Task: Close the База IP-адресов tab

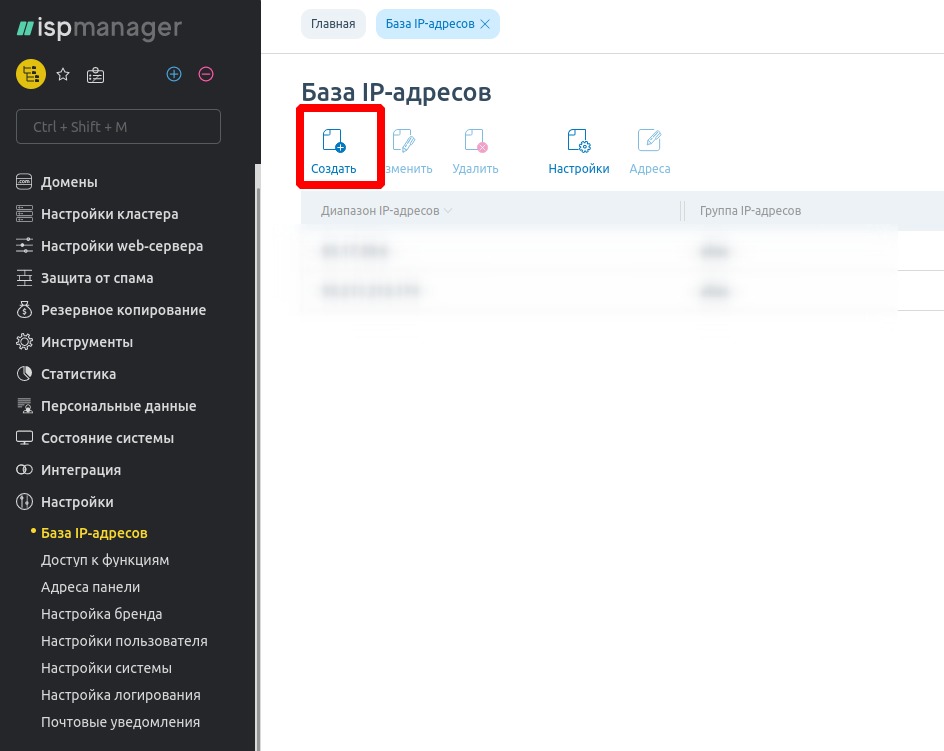Action: pyautogui.click(x=485, y=24)
